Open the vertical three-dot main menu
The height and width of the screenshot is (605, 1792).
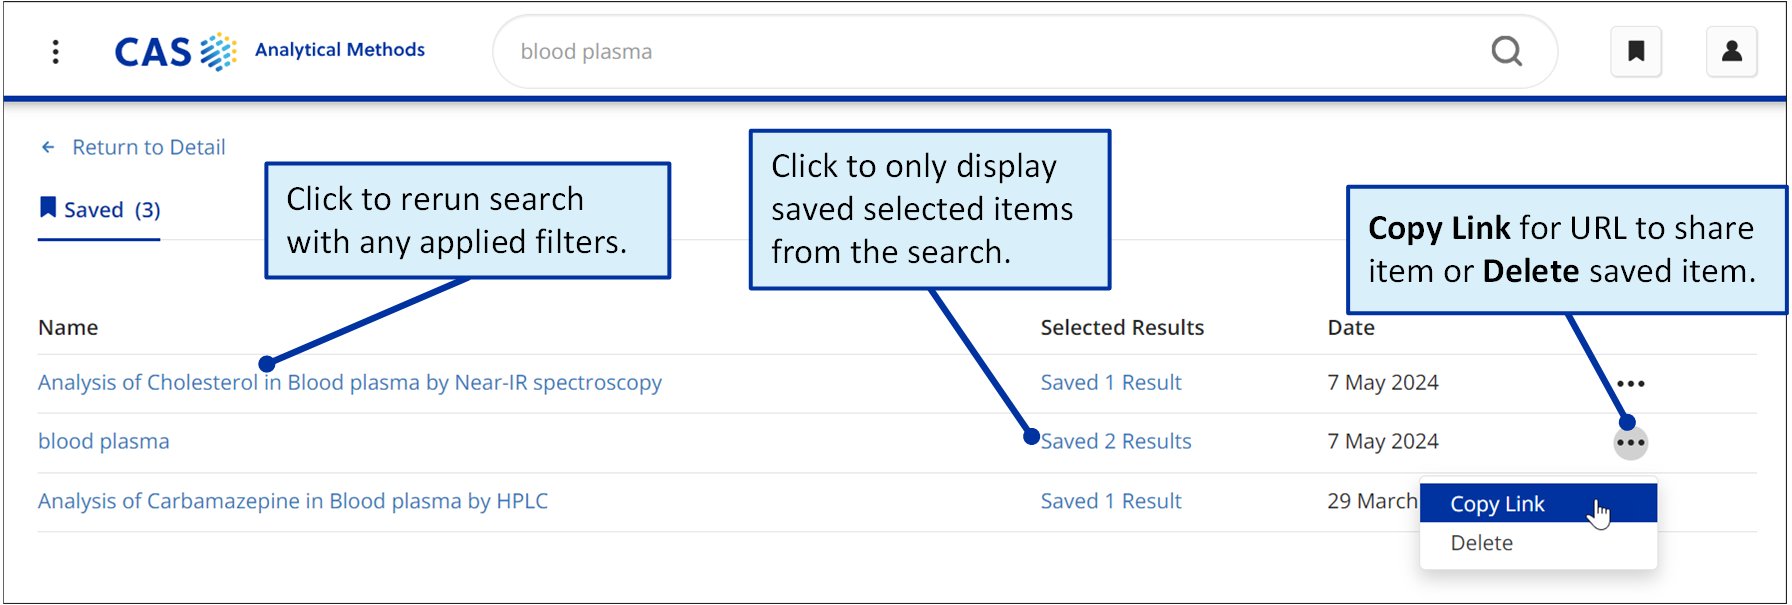coord(56,51)
